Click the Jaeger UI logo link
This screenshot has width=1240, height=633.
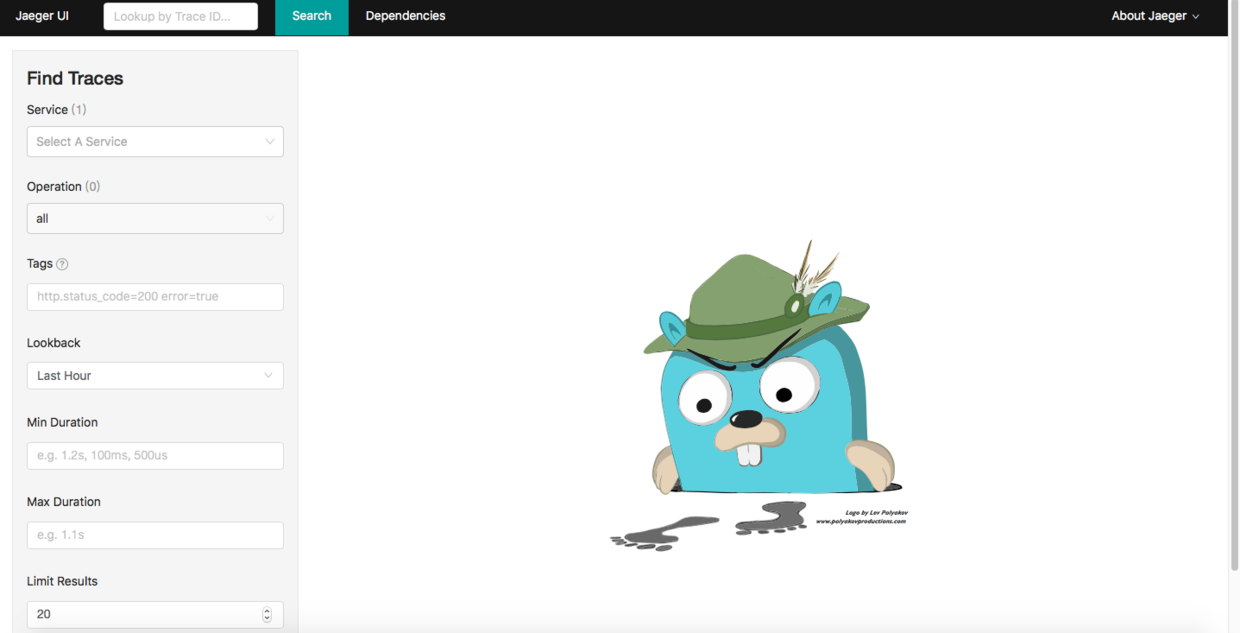42,16
